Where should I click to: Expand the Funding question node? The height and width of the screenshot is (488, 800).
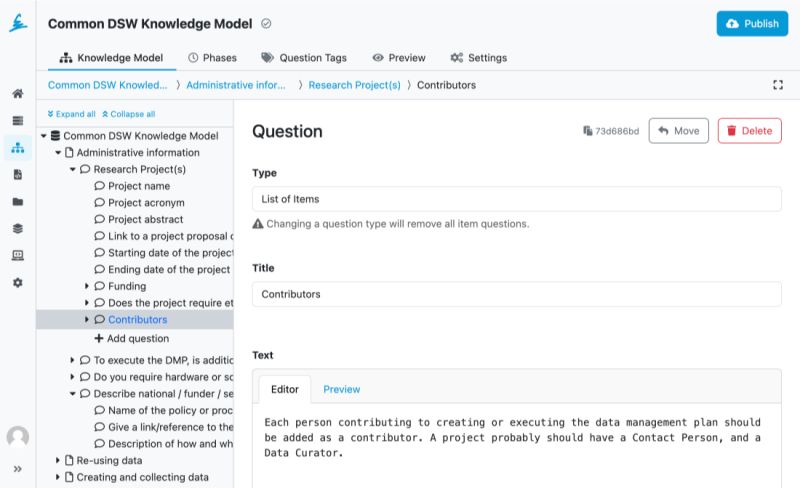[x=87, y=287]
